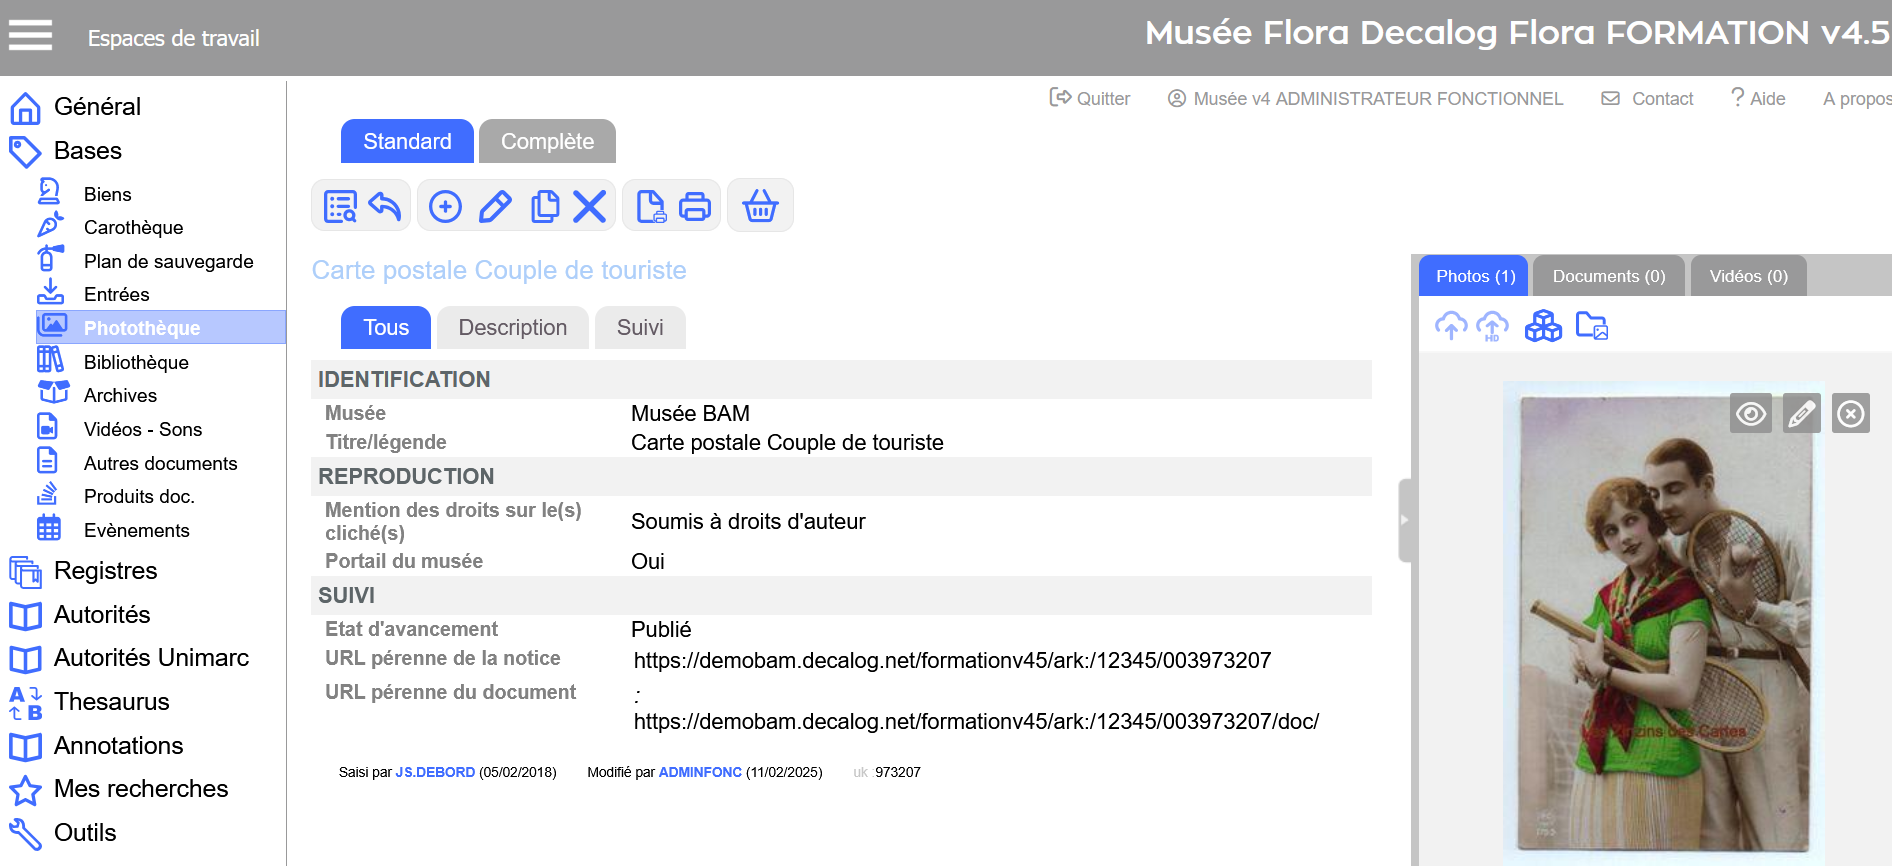Switch to the Complète view tab

click(x=547, y=142)
